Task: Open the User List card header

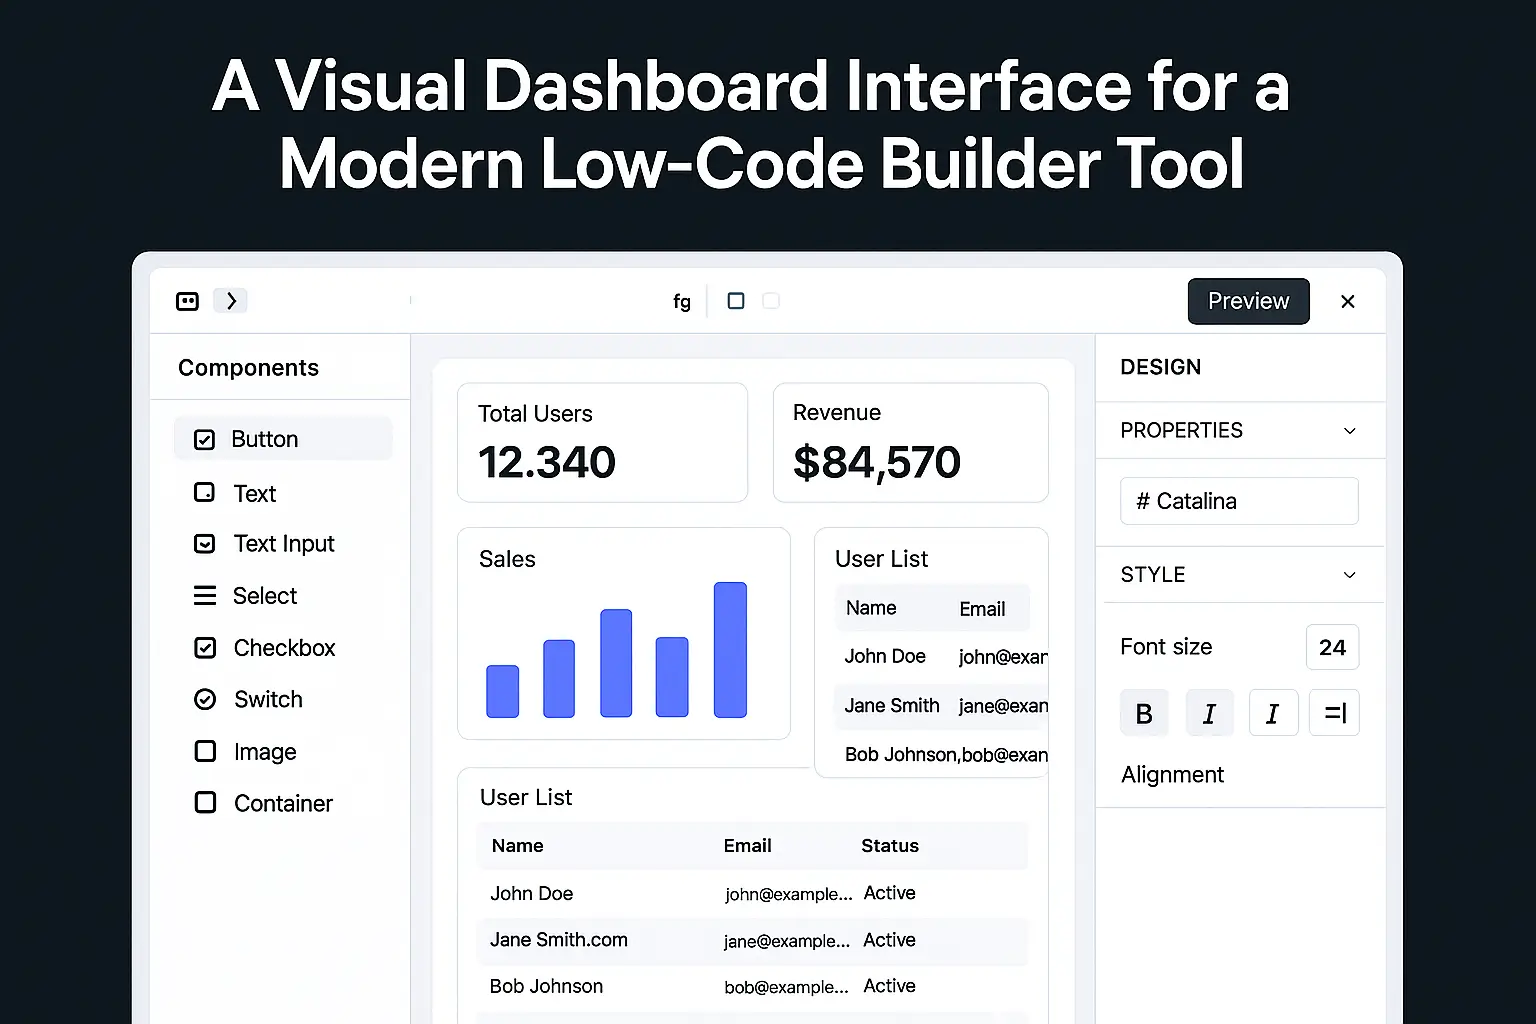Action: pyautogui.click(x=881, y=558)
